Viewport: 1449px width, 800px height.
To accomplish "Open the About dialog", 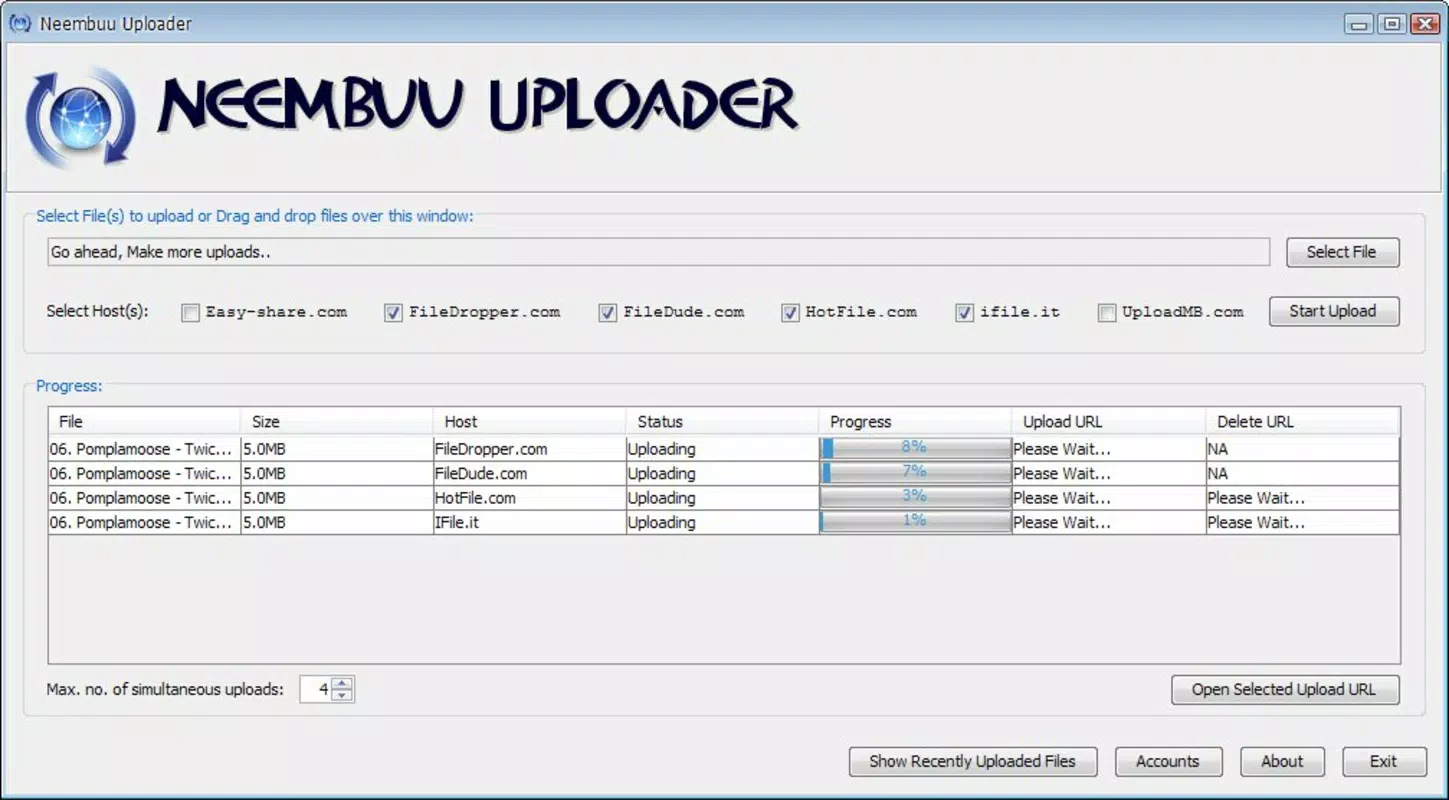I will tap(1282, 761).
